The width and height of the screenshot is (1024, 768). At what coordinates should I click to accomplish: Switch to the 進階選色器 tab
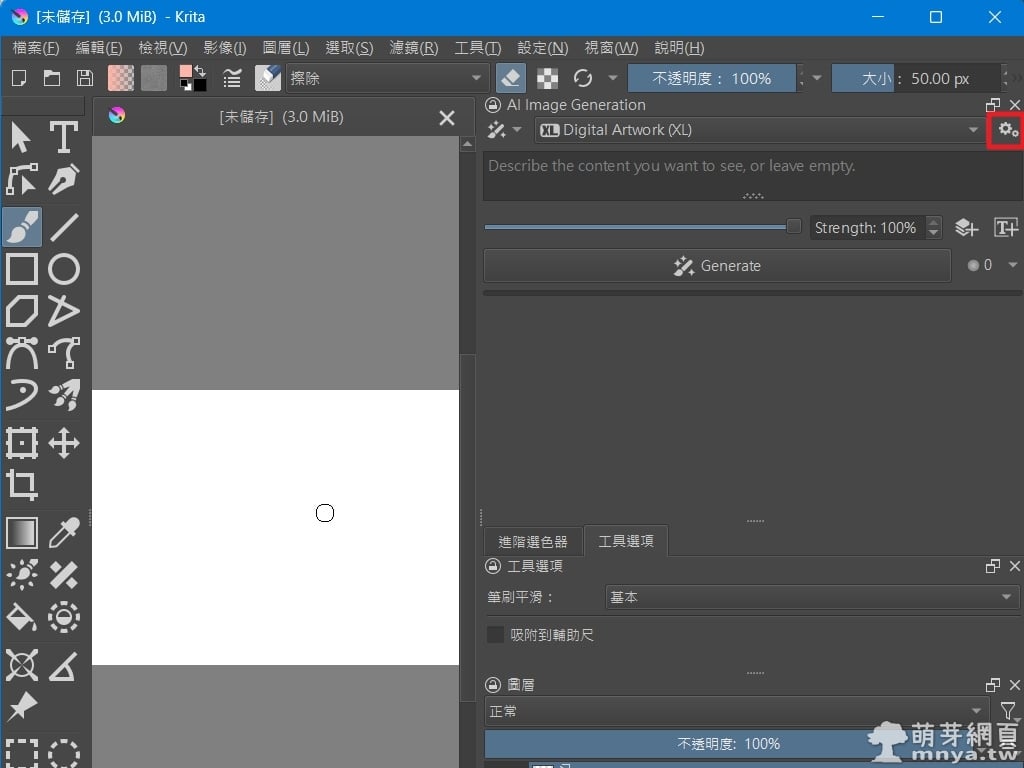pyautogui.click(x=532, y=541)
